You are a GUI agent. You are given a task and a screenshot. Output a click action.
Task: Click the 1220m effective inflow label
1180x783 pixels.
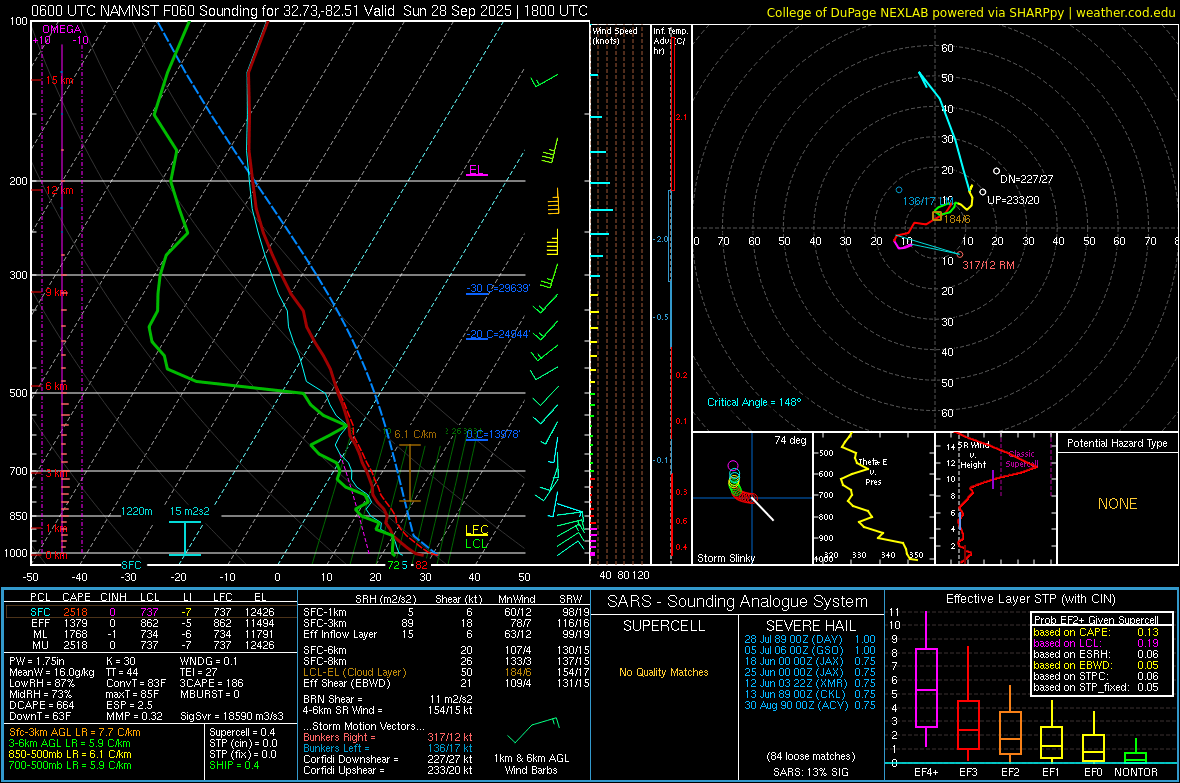pyautogui.click(x=137, y=510)
